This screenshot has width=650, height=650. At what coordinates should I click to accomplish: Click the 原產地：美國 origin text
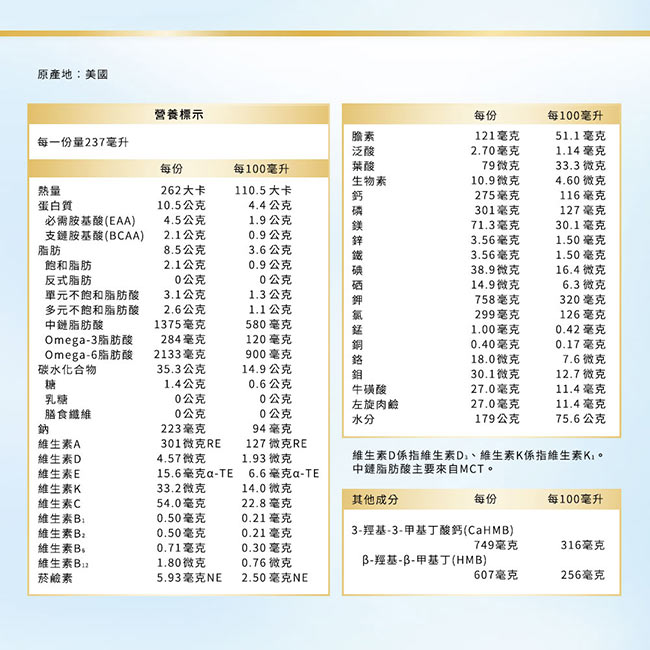click(72, 75)
